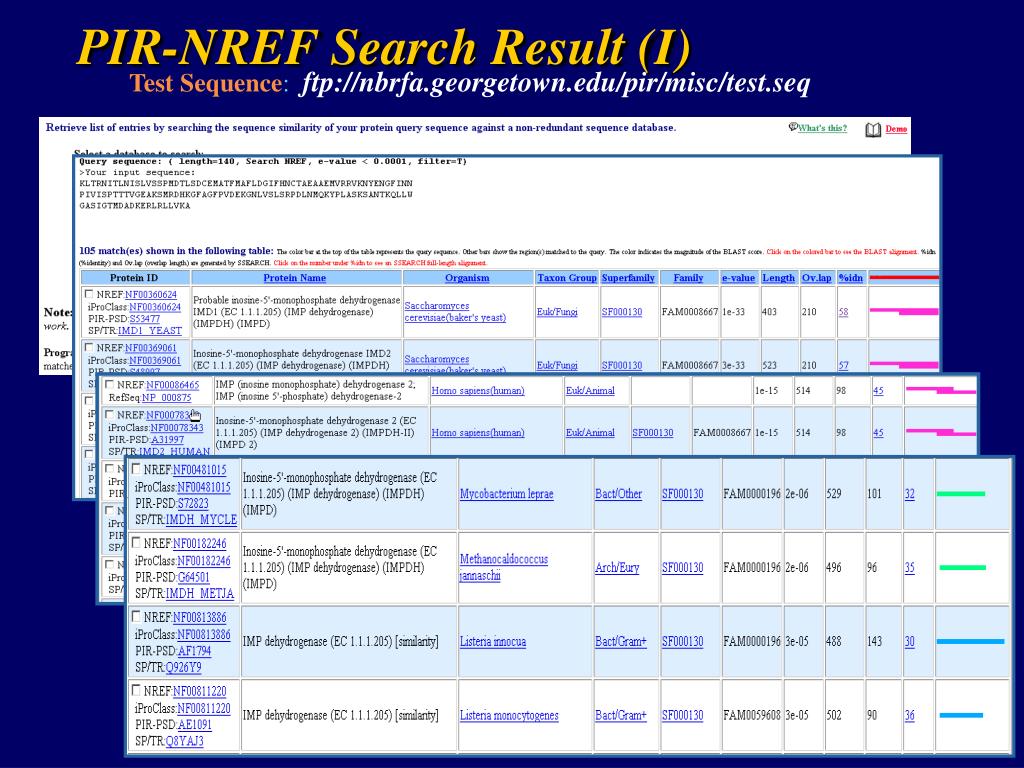Open Euk/Fungi link in IMD1 yeast row
This screenshot has width=1024, height=768.
tap(557, 312)
